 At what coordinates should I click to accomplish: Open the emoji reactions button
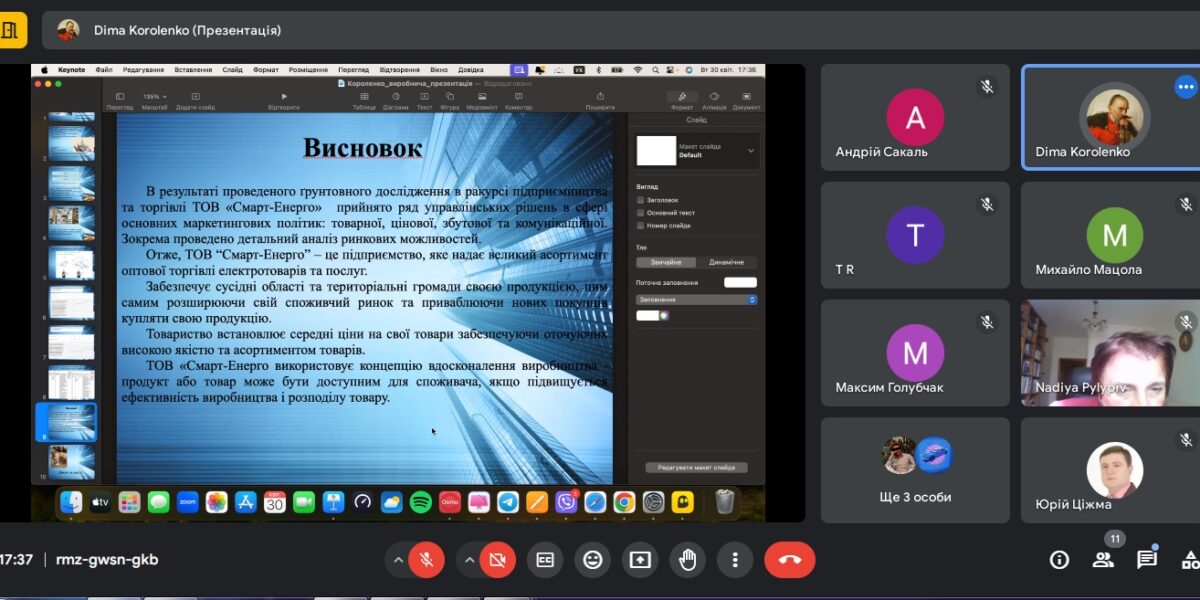click(593, 560)
